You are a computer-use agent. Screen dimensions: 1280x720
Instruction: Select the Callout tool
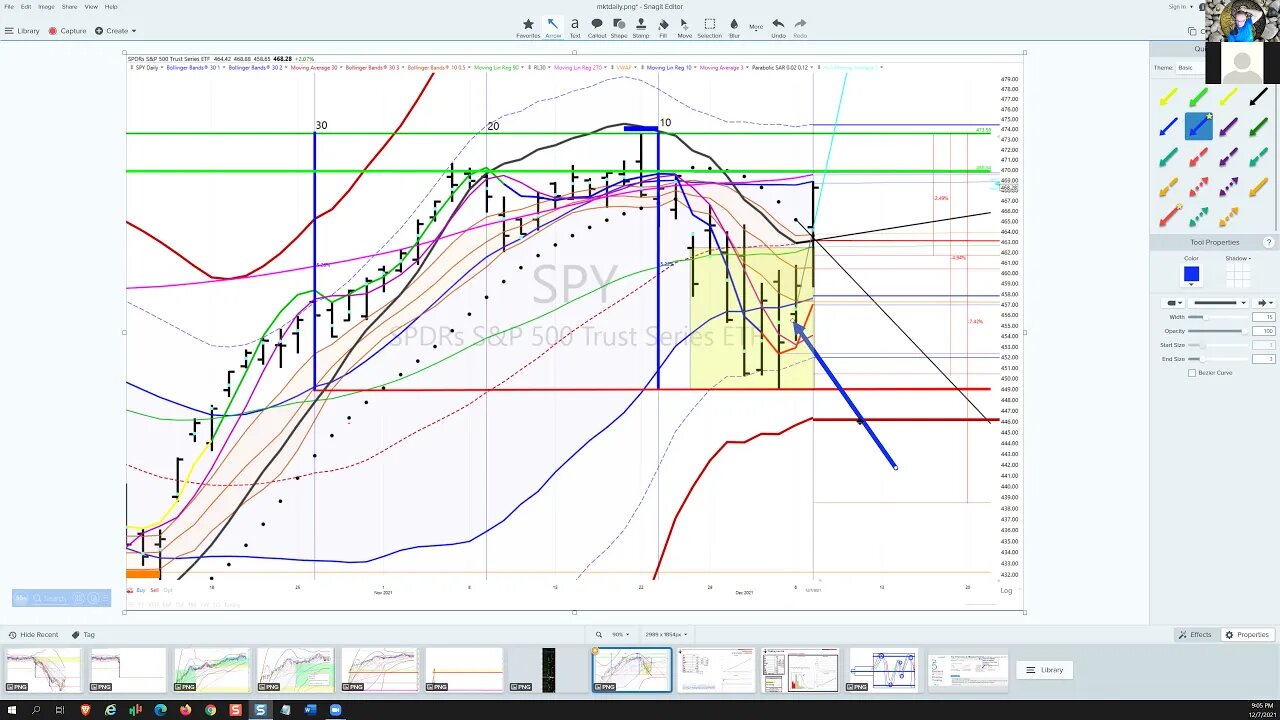click(597, 28)
